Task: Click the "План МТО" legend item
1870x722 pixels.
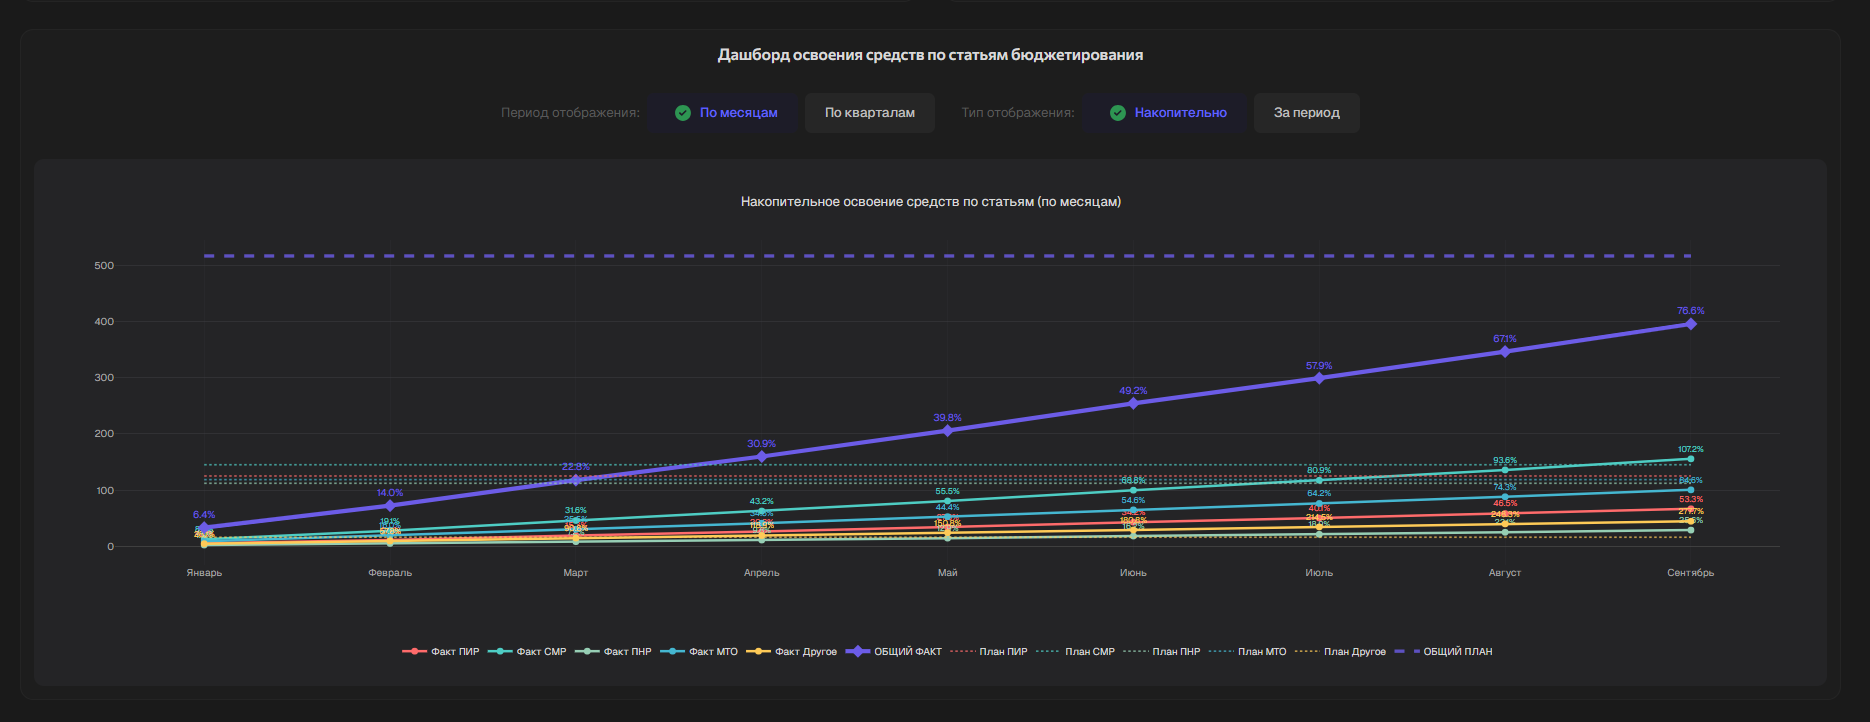Action: pos(1248,652)
